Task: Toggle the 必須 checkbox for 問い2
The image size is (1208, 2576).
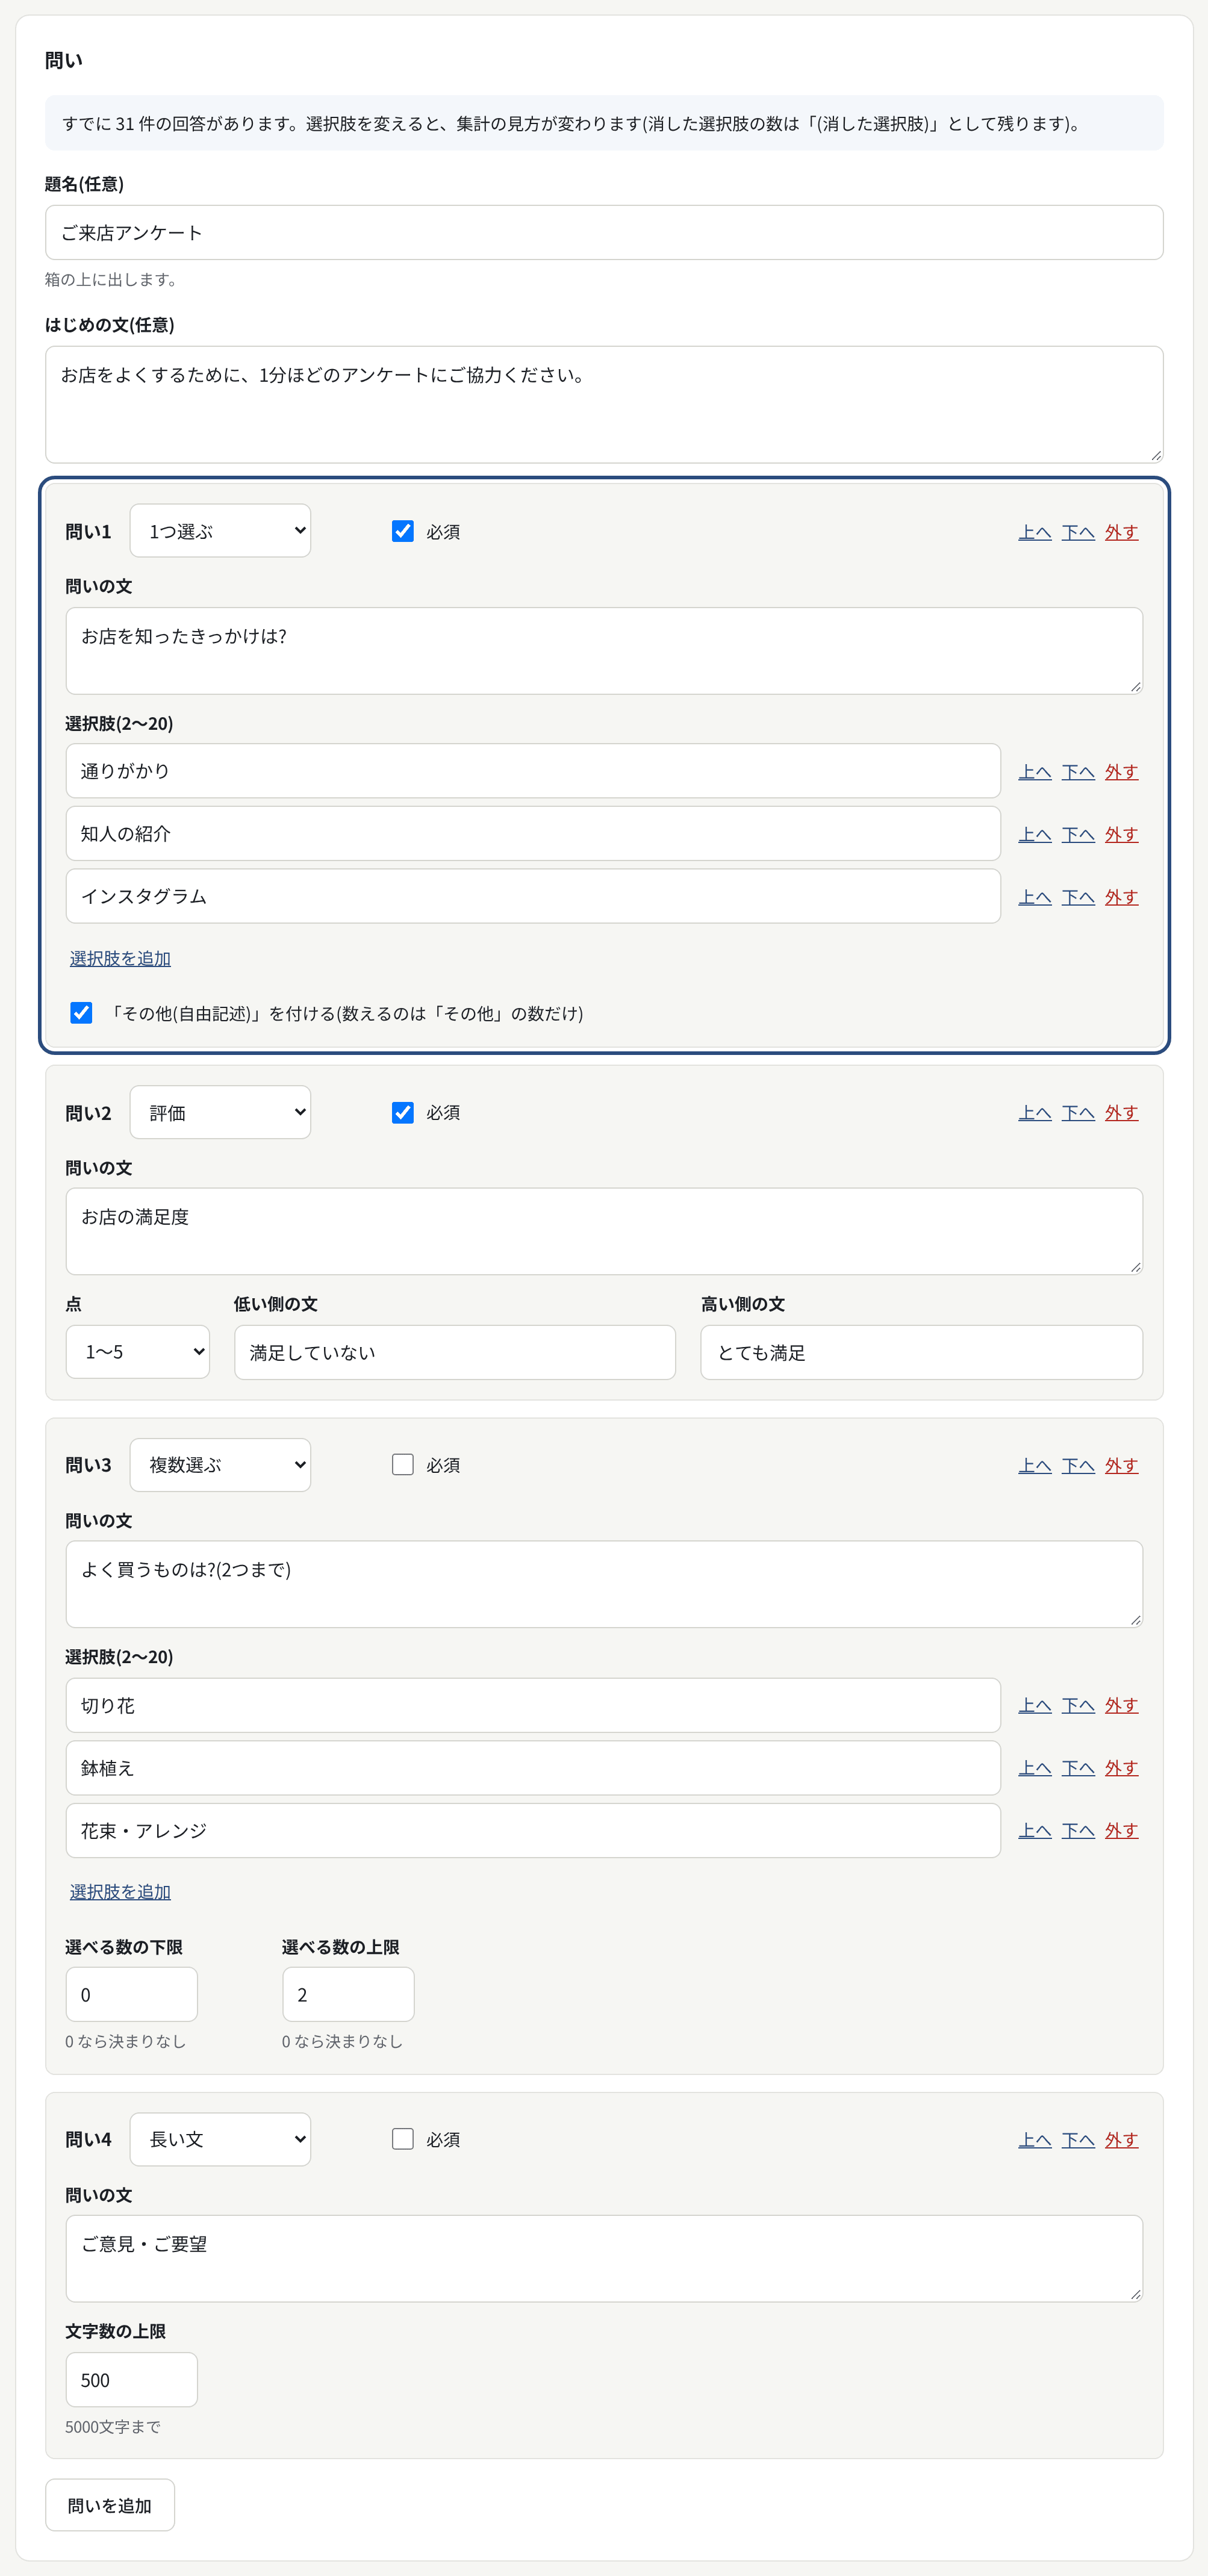Action: point(402,1112)
